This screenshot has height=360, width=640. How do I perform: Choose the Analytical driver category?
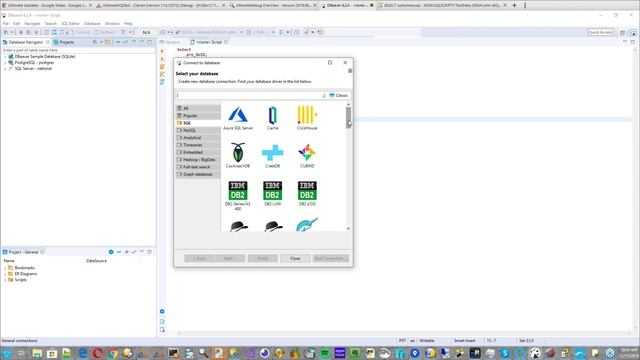click(x=198, y=138)
